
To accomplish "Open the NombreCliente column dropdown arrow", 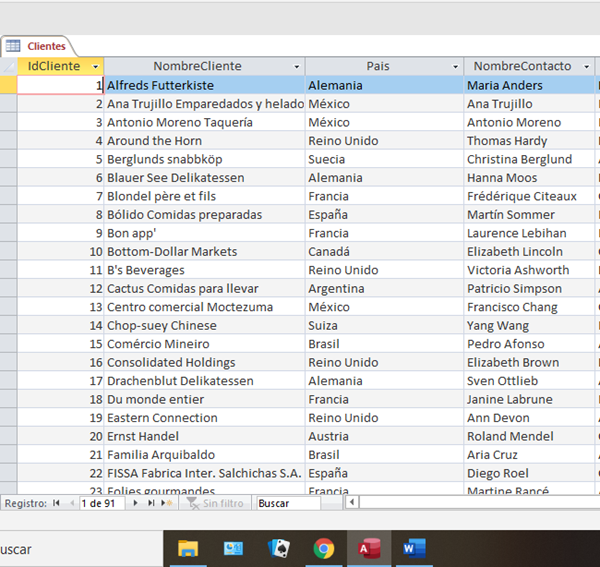I will coord(296,67).
